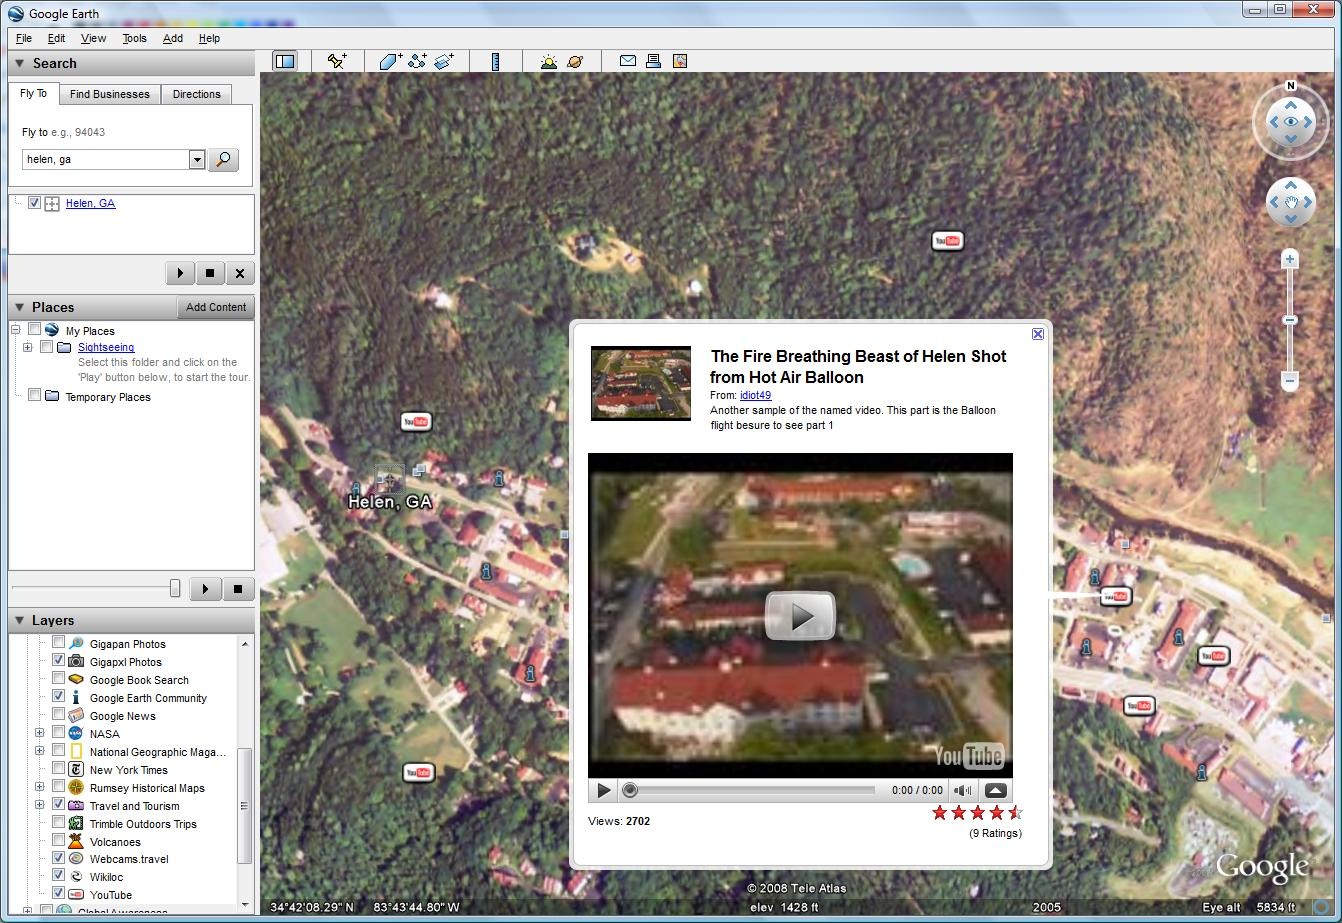Close the YouTube video balloon

click(x=1038, y=334)
